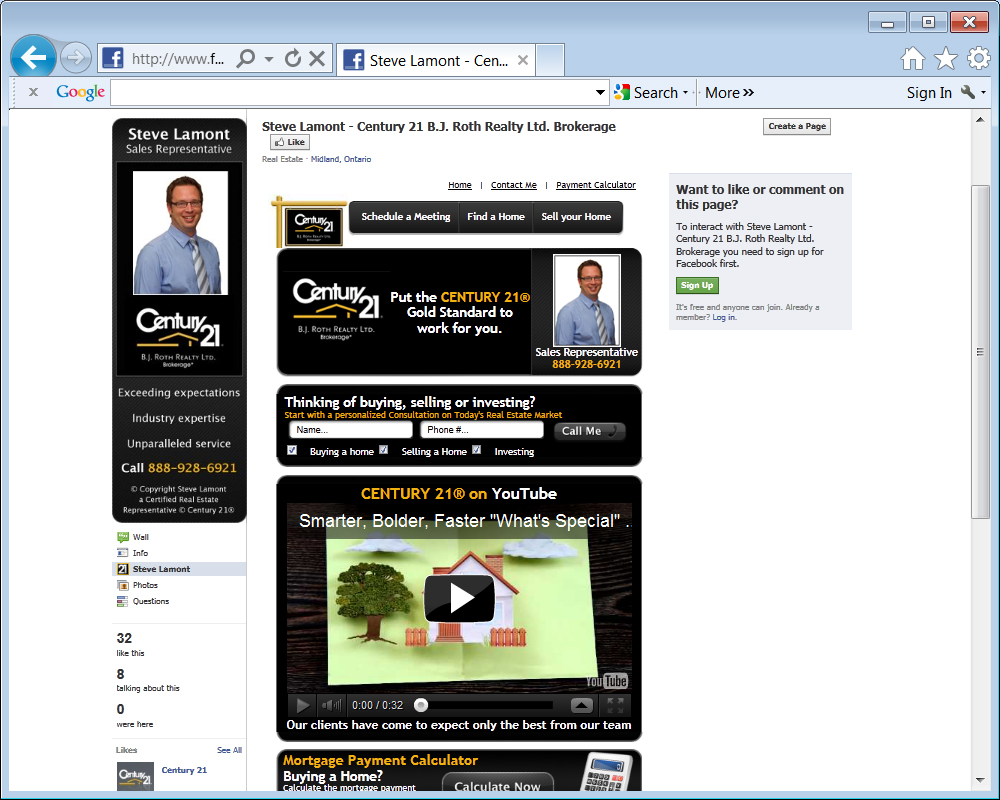1000x800 pixels.
Task: Play the YouTube video with center button
Action: (459, 598)
